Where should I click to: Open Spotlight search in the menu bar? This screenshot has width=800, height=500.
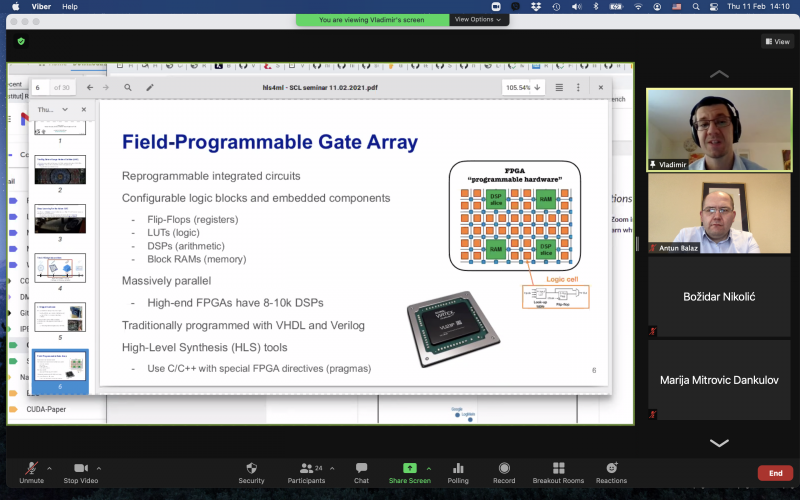[696, 7]
